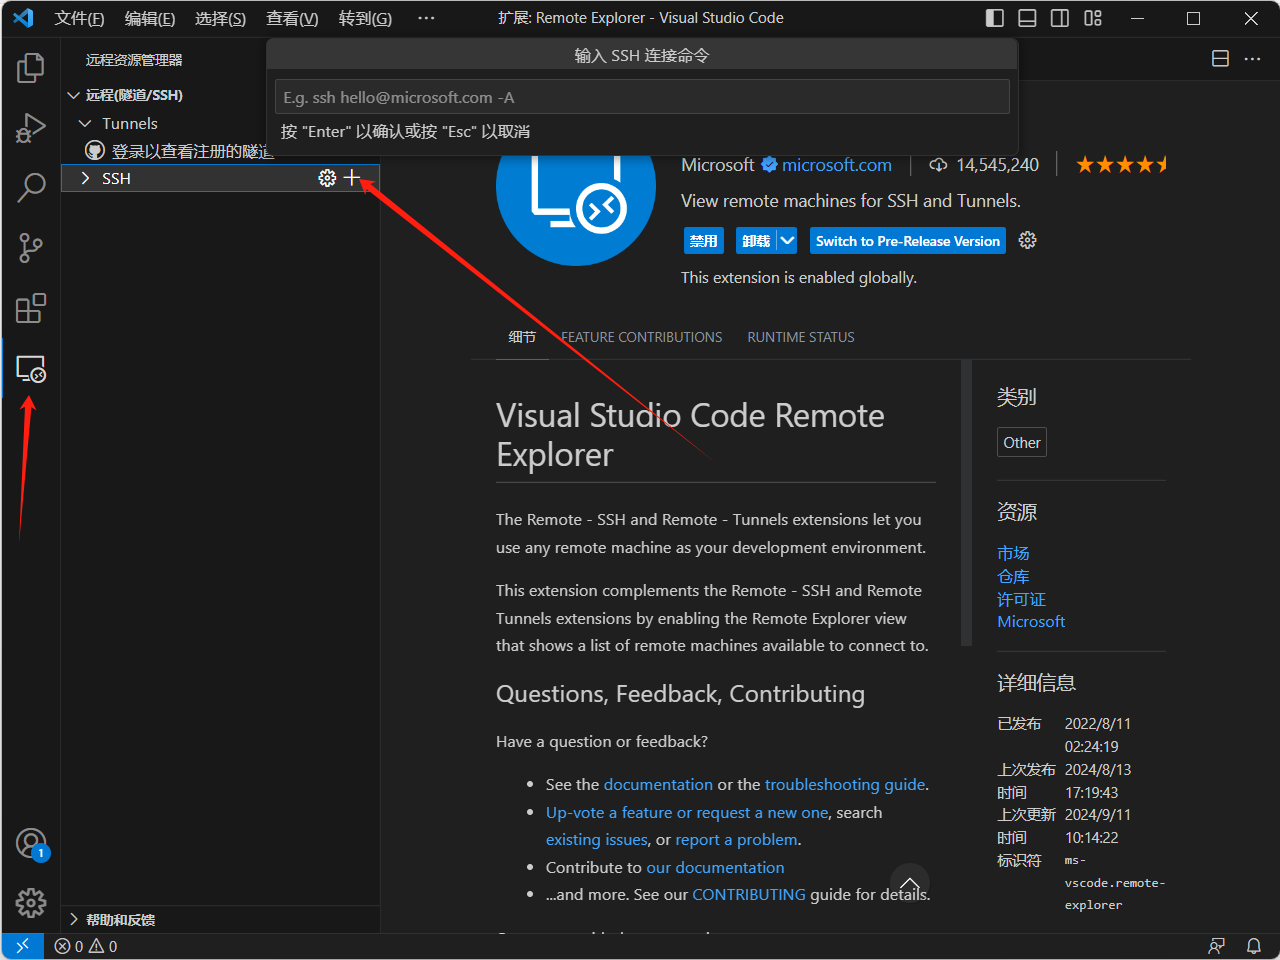The height and width of the screenshot is (960, 1280).
Task: Open Manage gear in activity bar
Action: pyautogui.click(x=31, y=903)
